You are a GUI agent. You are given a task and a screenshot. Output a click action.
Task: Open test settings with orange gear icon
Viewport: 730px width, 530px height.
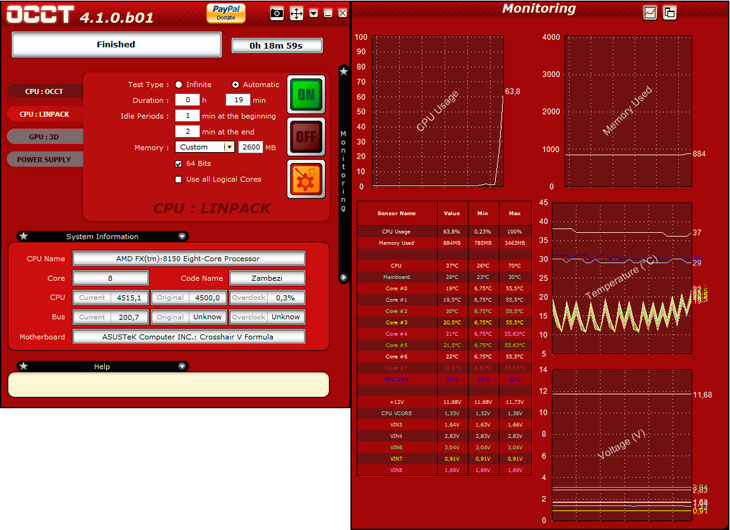pyautogui.click(x=306, y=179)
